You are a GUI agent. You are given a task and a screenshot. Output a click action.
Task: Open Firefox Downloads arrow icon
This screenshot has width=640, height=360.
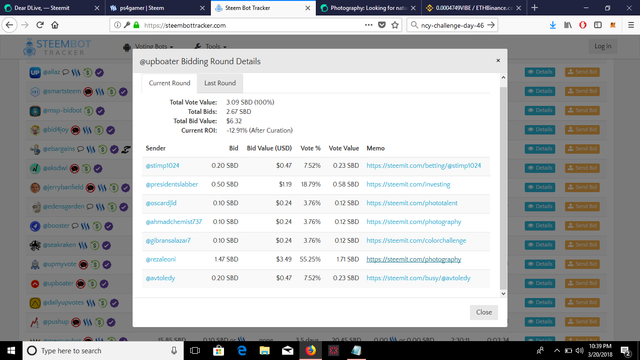(553, 25)
